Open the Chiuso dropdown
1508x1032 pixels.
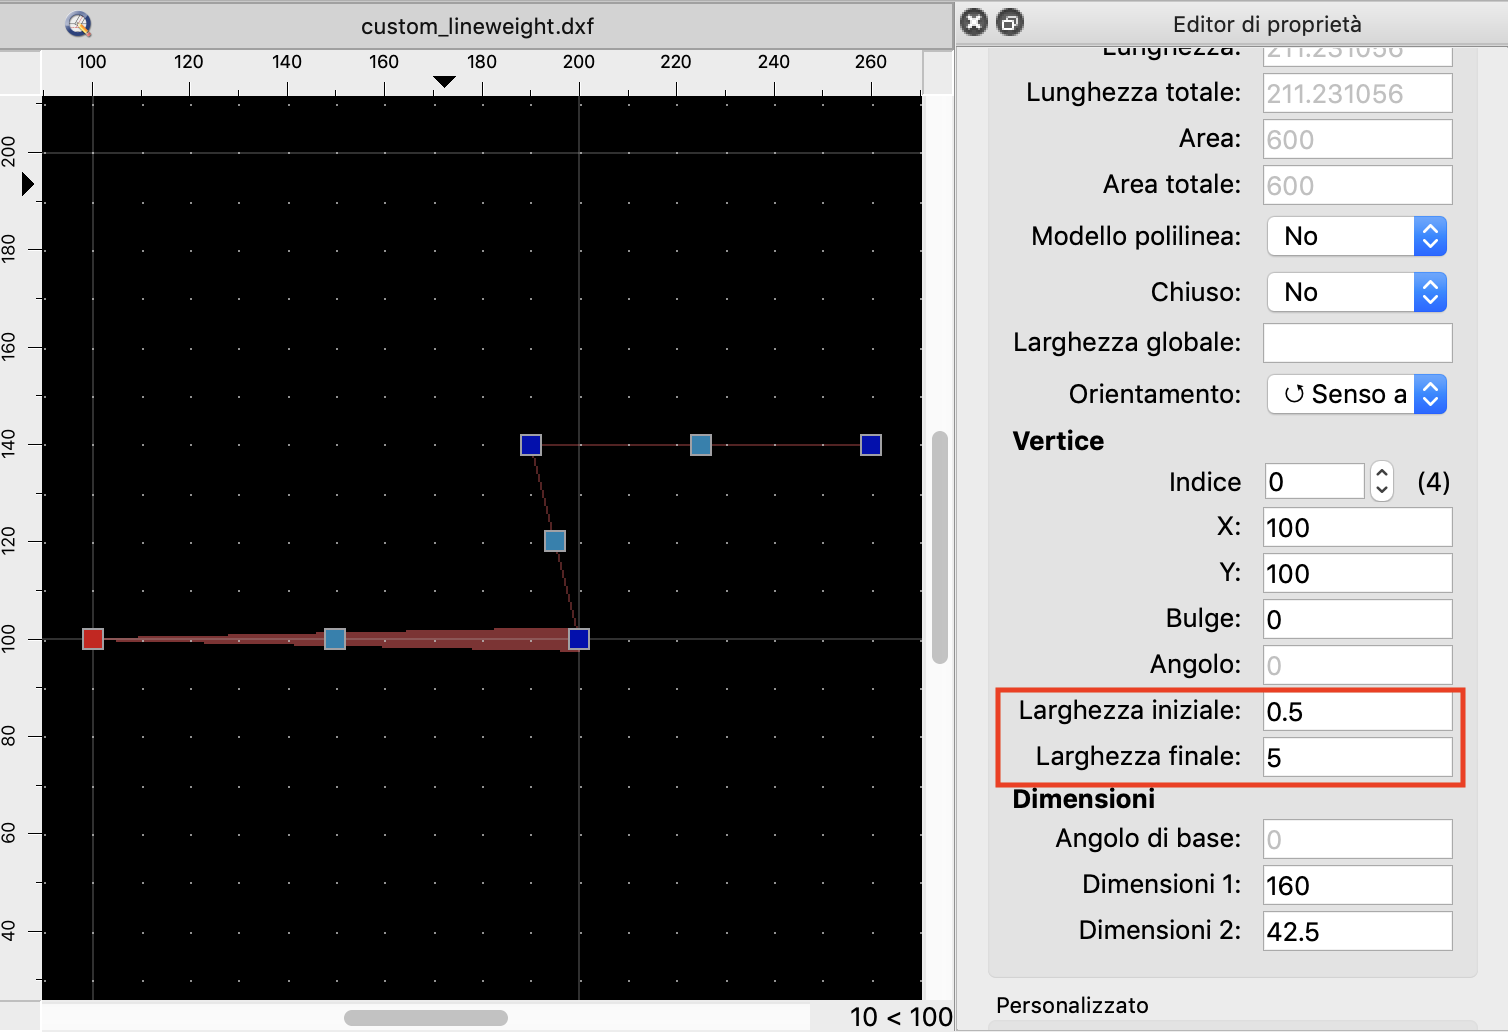[x=1356, y=293]
